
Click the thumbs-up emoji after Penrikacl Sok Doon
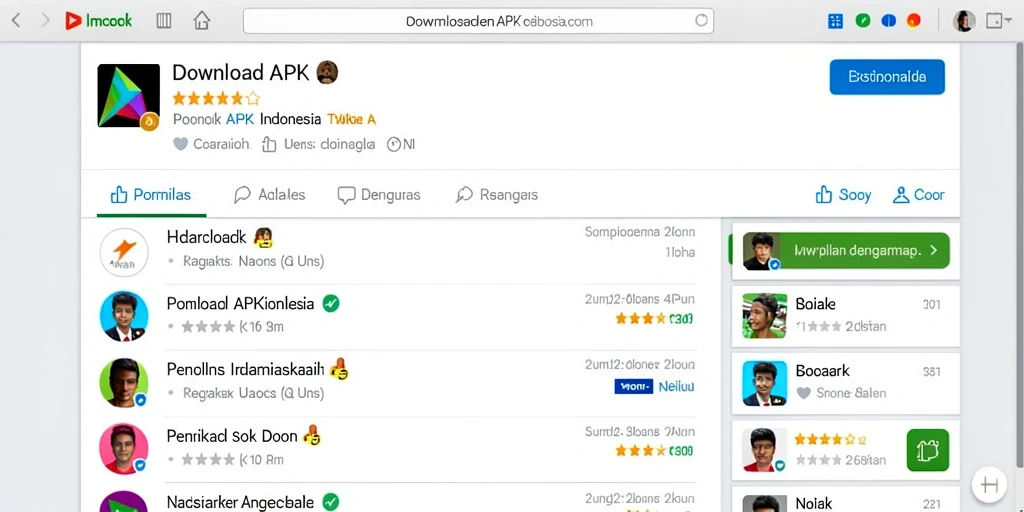(x=312, y=436)
